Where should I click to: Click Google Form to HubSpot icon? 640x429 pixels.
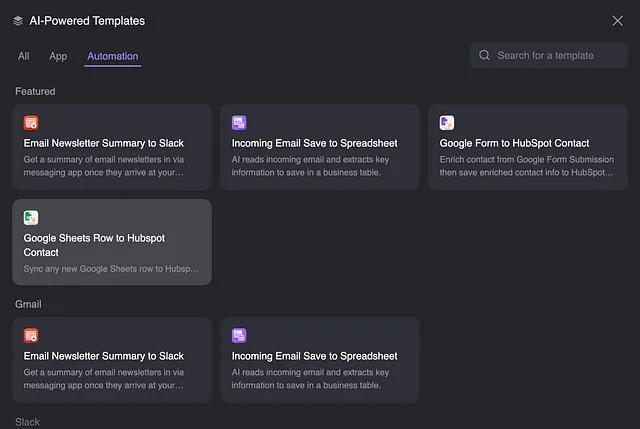pyautogui.click(x=447, y=122)
